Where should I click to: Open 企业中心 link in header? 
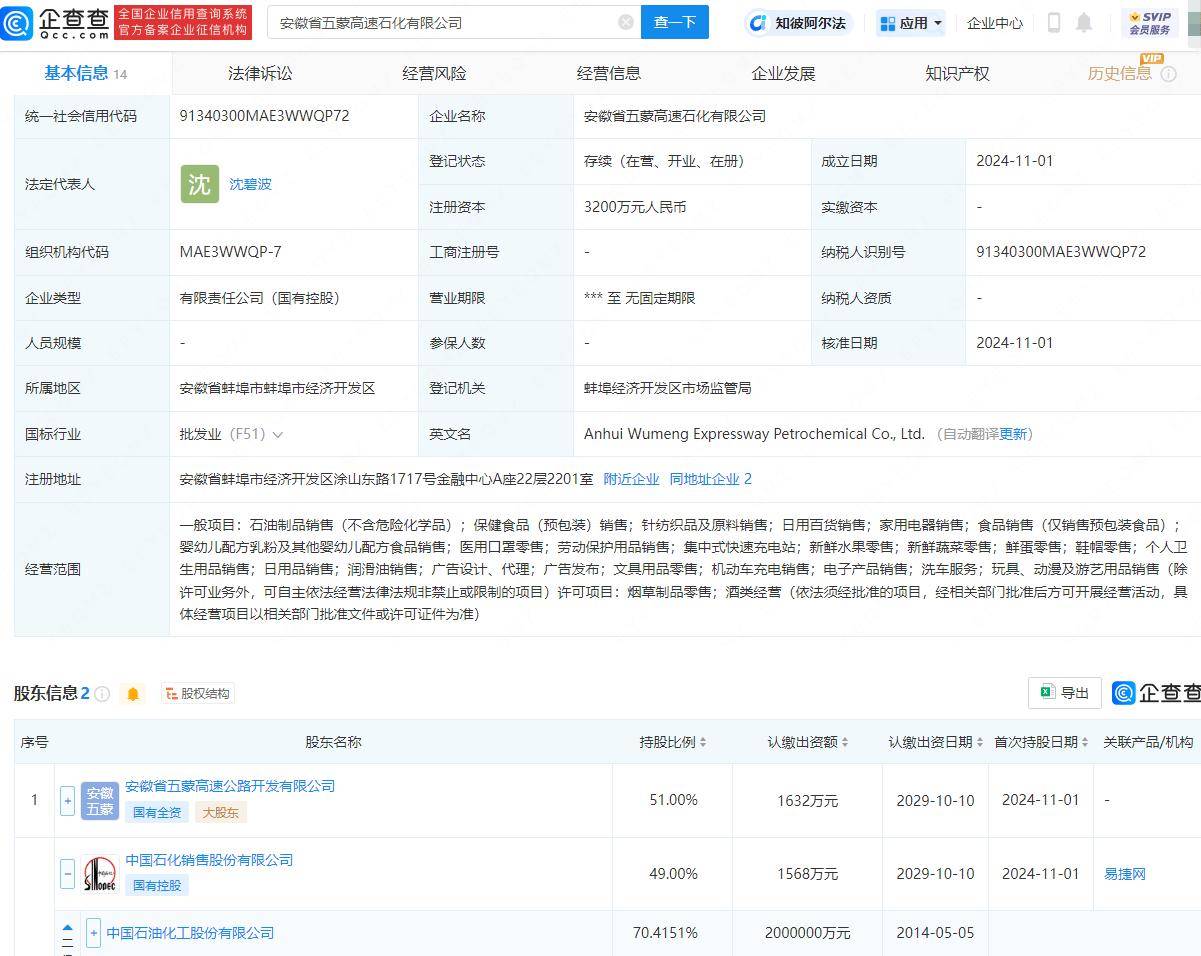(x=995, y=22)
